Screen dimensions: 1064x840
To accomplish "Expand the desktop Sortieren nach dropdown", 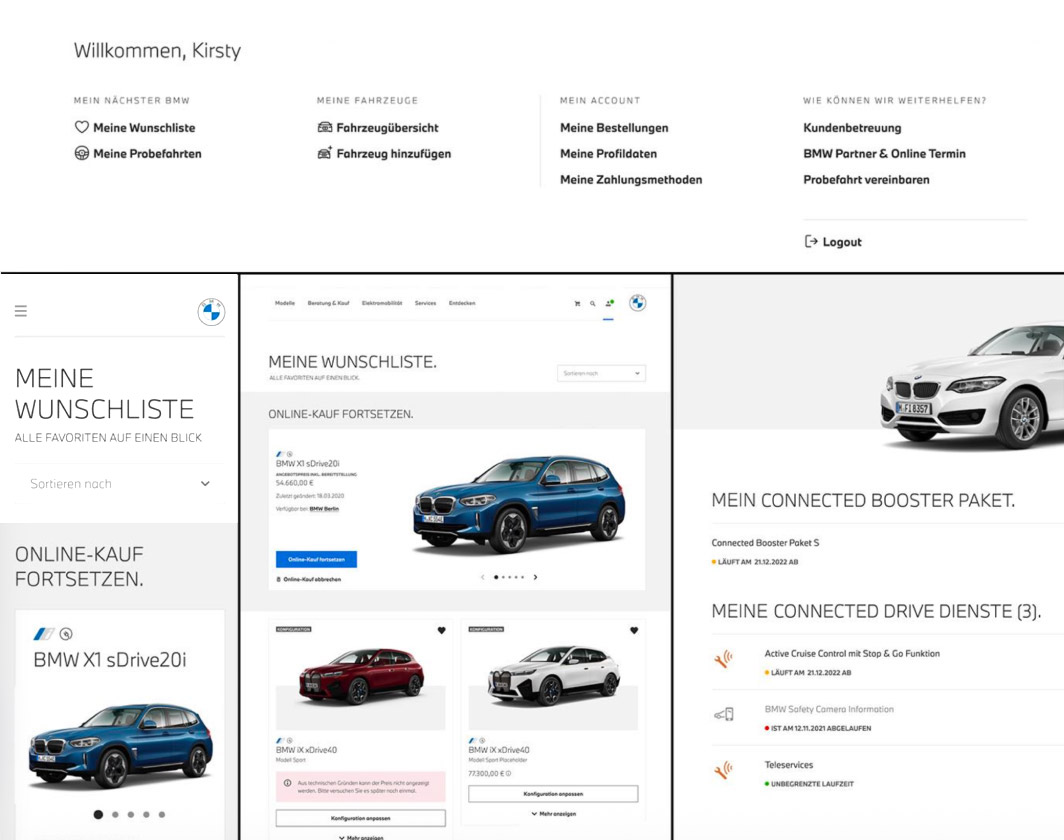I will pyautogui.click(x=601, y=373).
